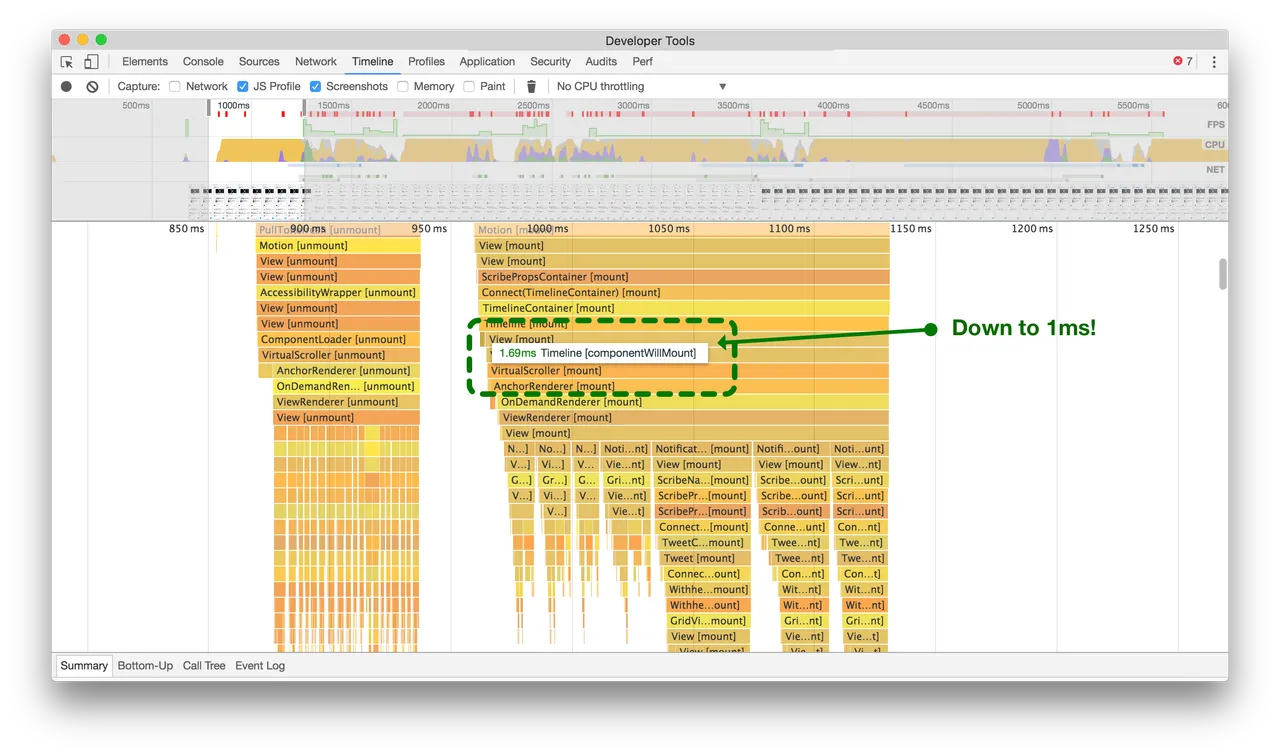Clear the recording with the block icon
Screen dimensions: 1280x755
tap(92, 86)
